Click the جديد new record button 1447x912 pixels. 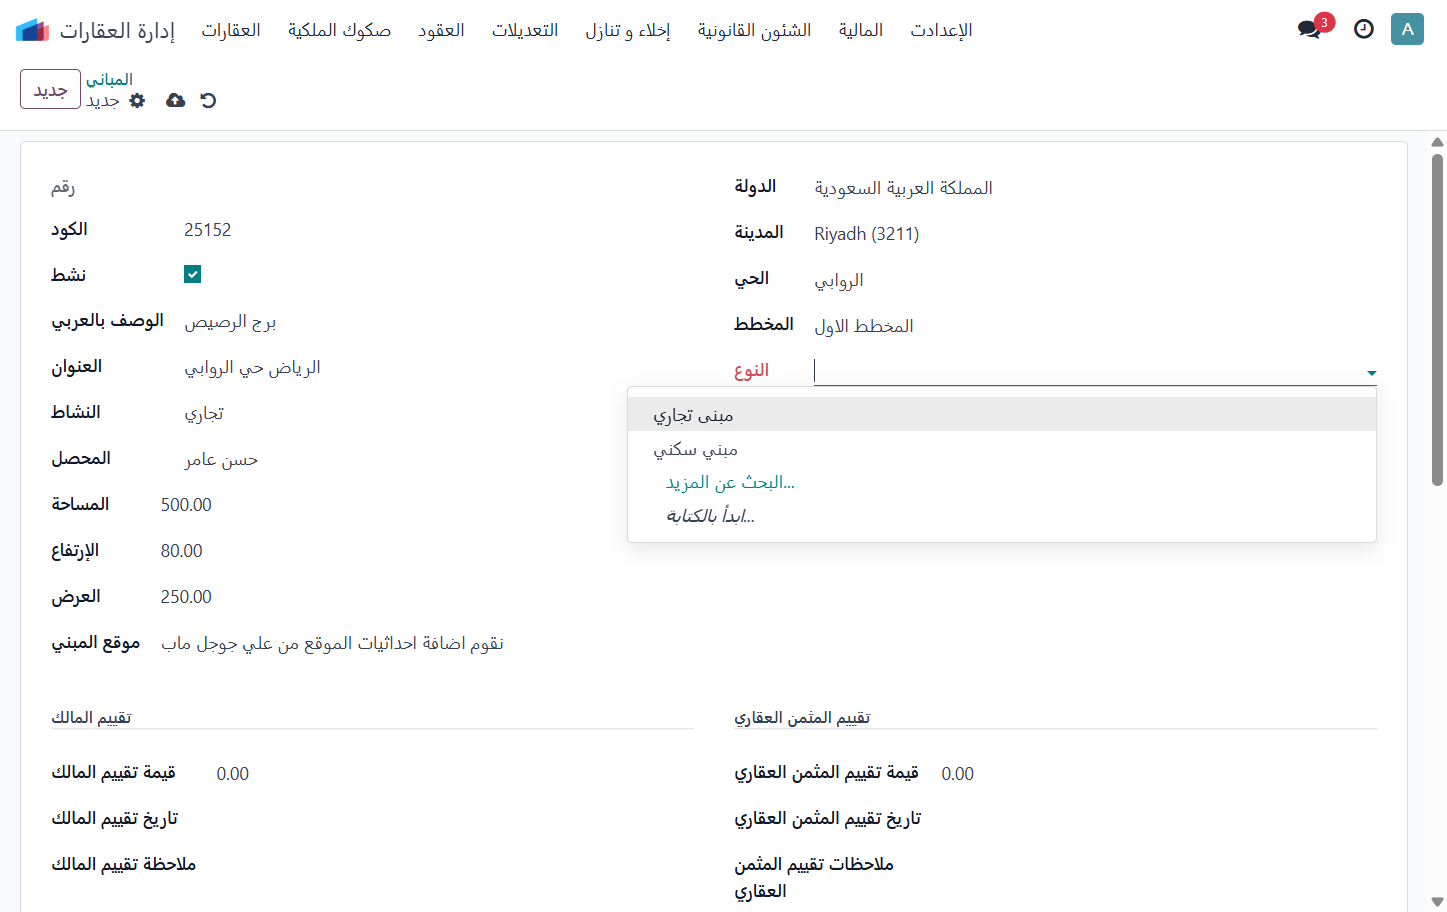(50, 89)
